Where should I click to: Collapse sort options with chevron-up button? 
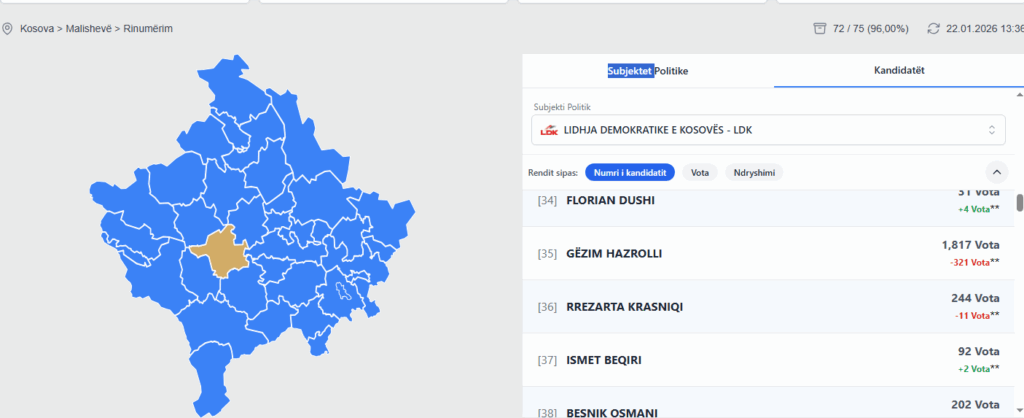click(996, 172)
